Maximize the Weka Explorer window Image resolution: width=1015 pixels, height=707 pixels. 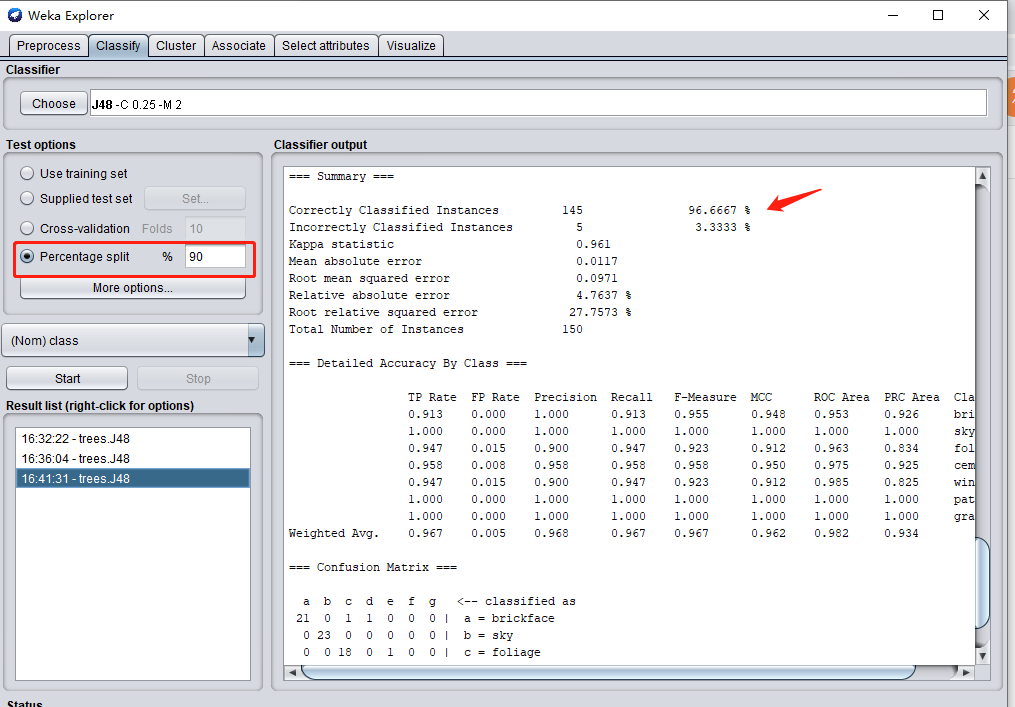pyautogui.click(x=938, y=15)
